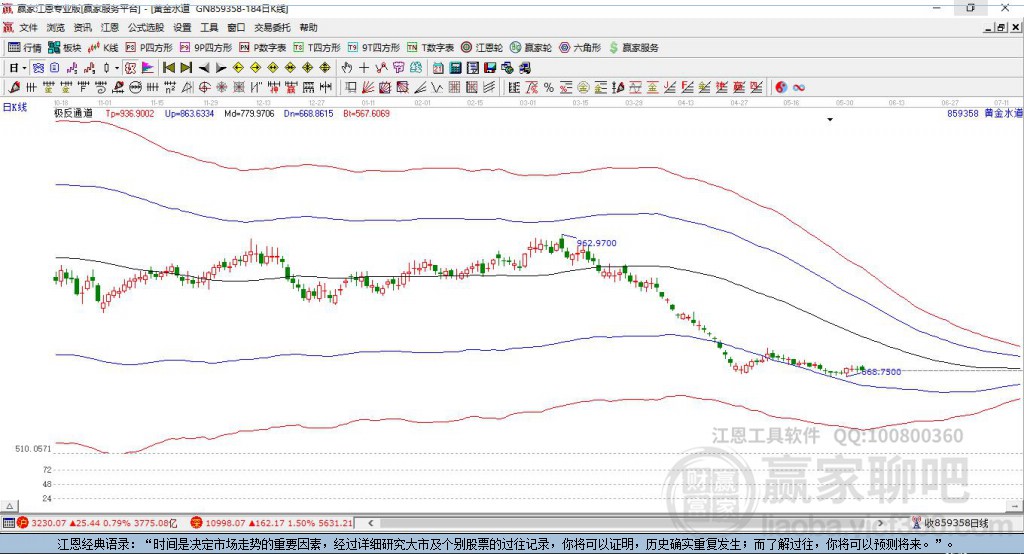
Task: Expand the candlestick style dropdown arrow
Action: click(117, 68)
